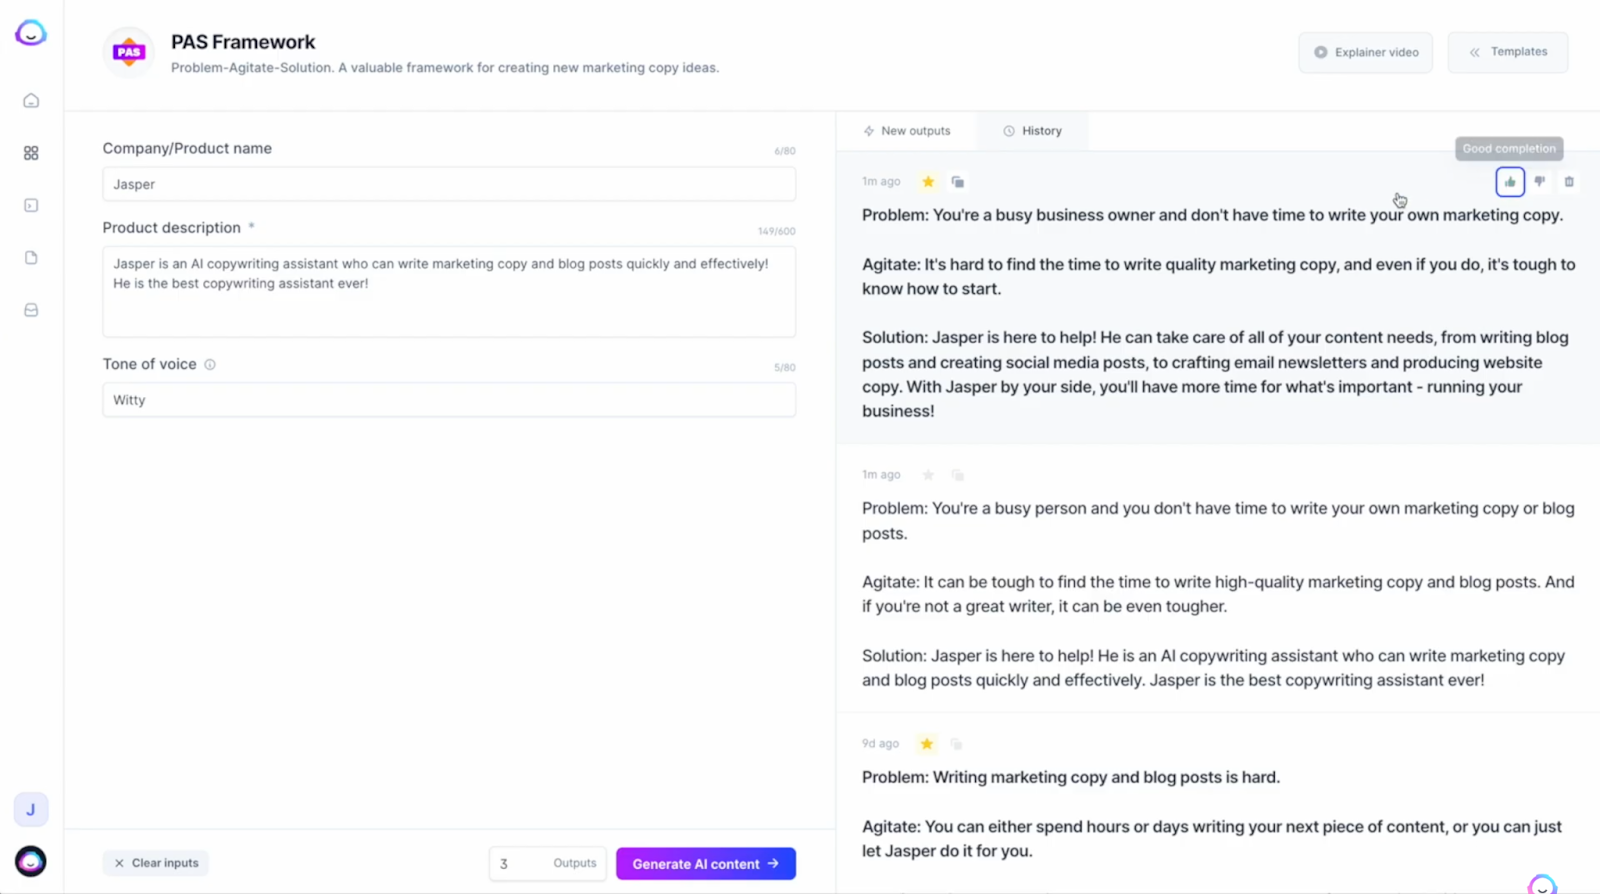Watch the Explainer video

pyautogui.click(x=1366, y=52)
